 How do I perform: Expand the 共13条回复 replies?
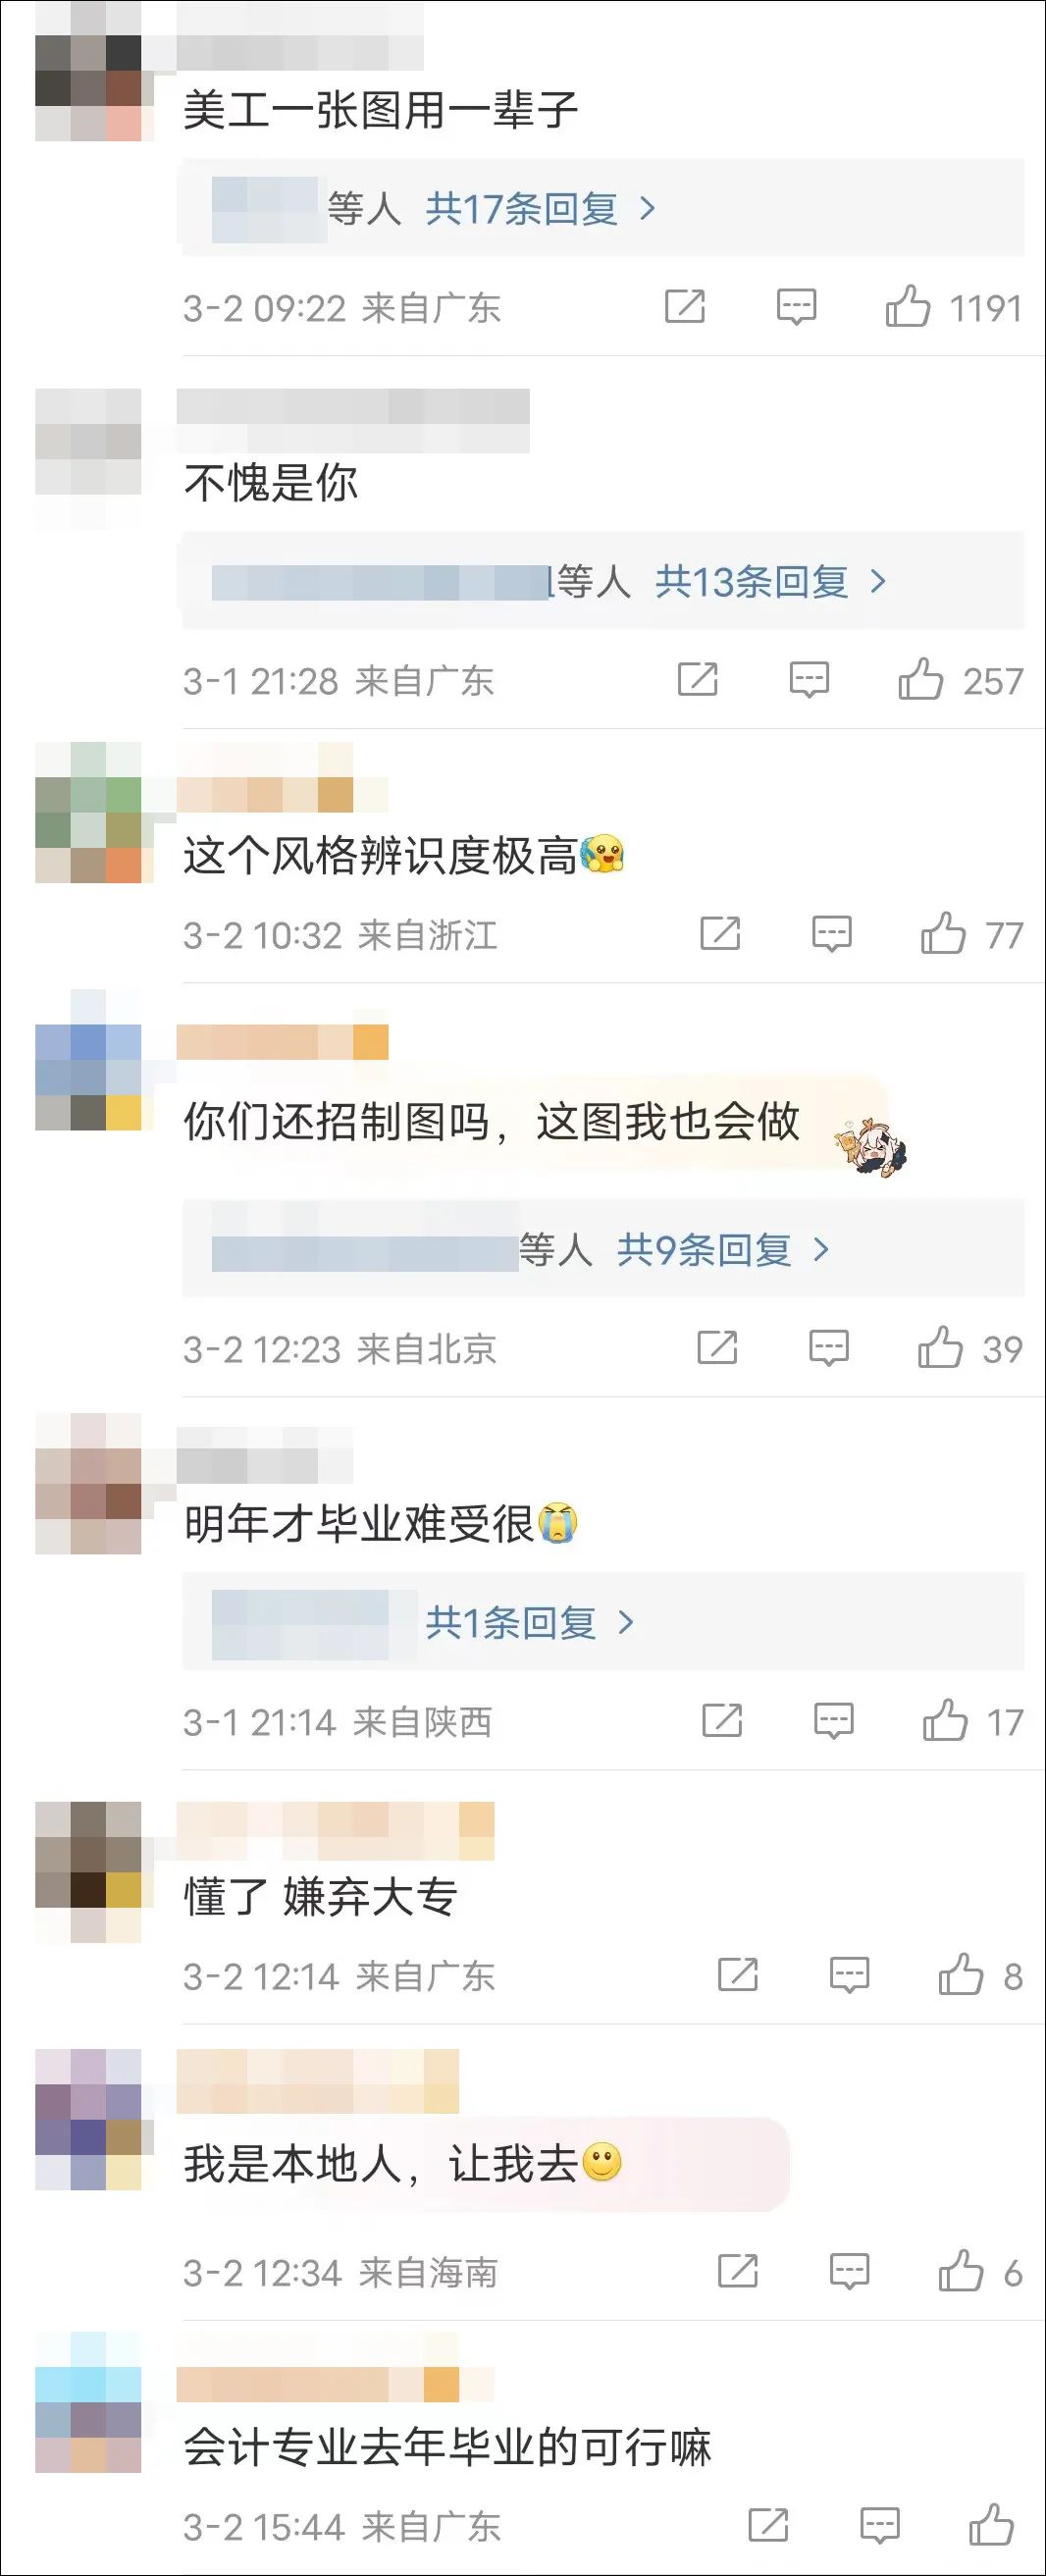[771, 581]
